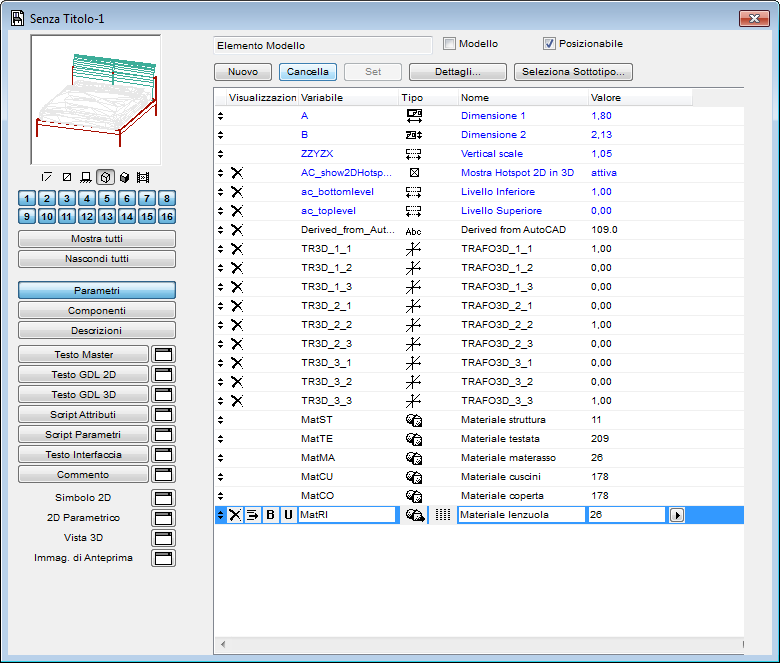Click the reorder arrows on row A

point(221,116)
